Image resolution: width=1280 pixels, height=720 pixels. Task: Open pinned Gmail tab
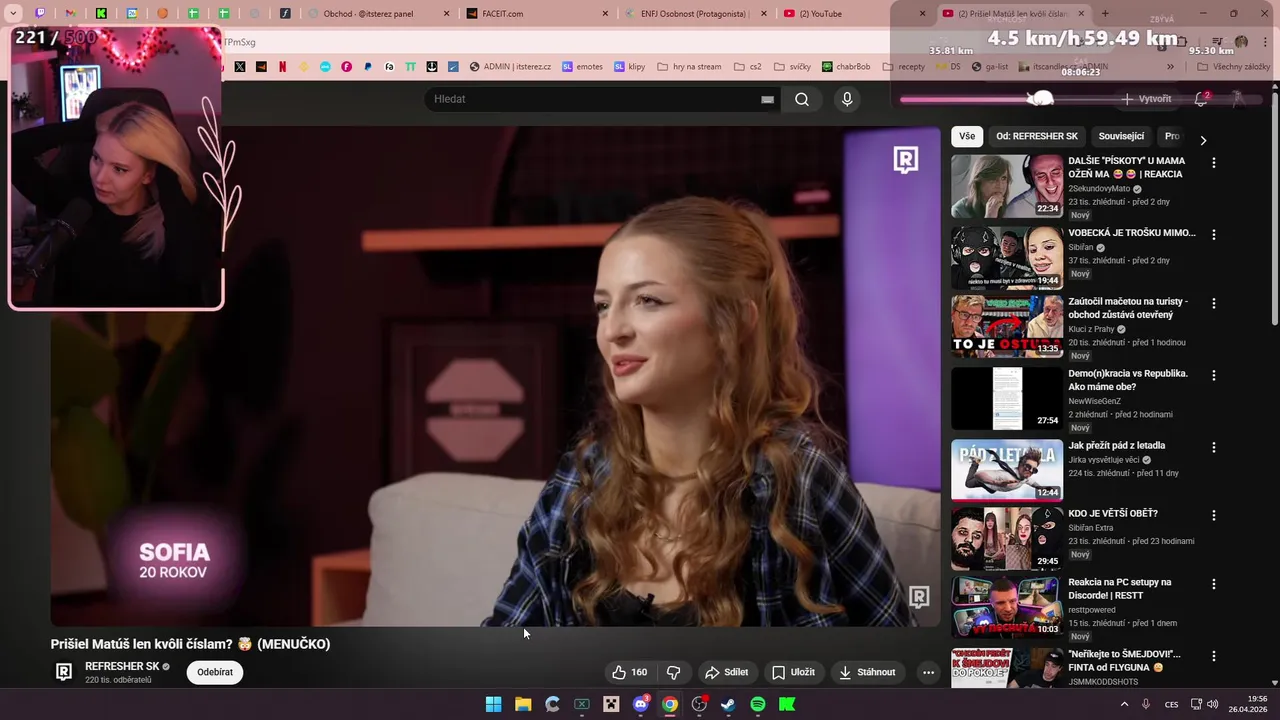(71, 14)
